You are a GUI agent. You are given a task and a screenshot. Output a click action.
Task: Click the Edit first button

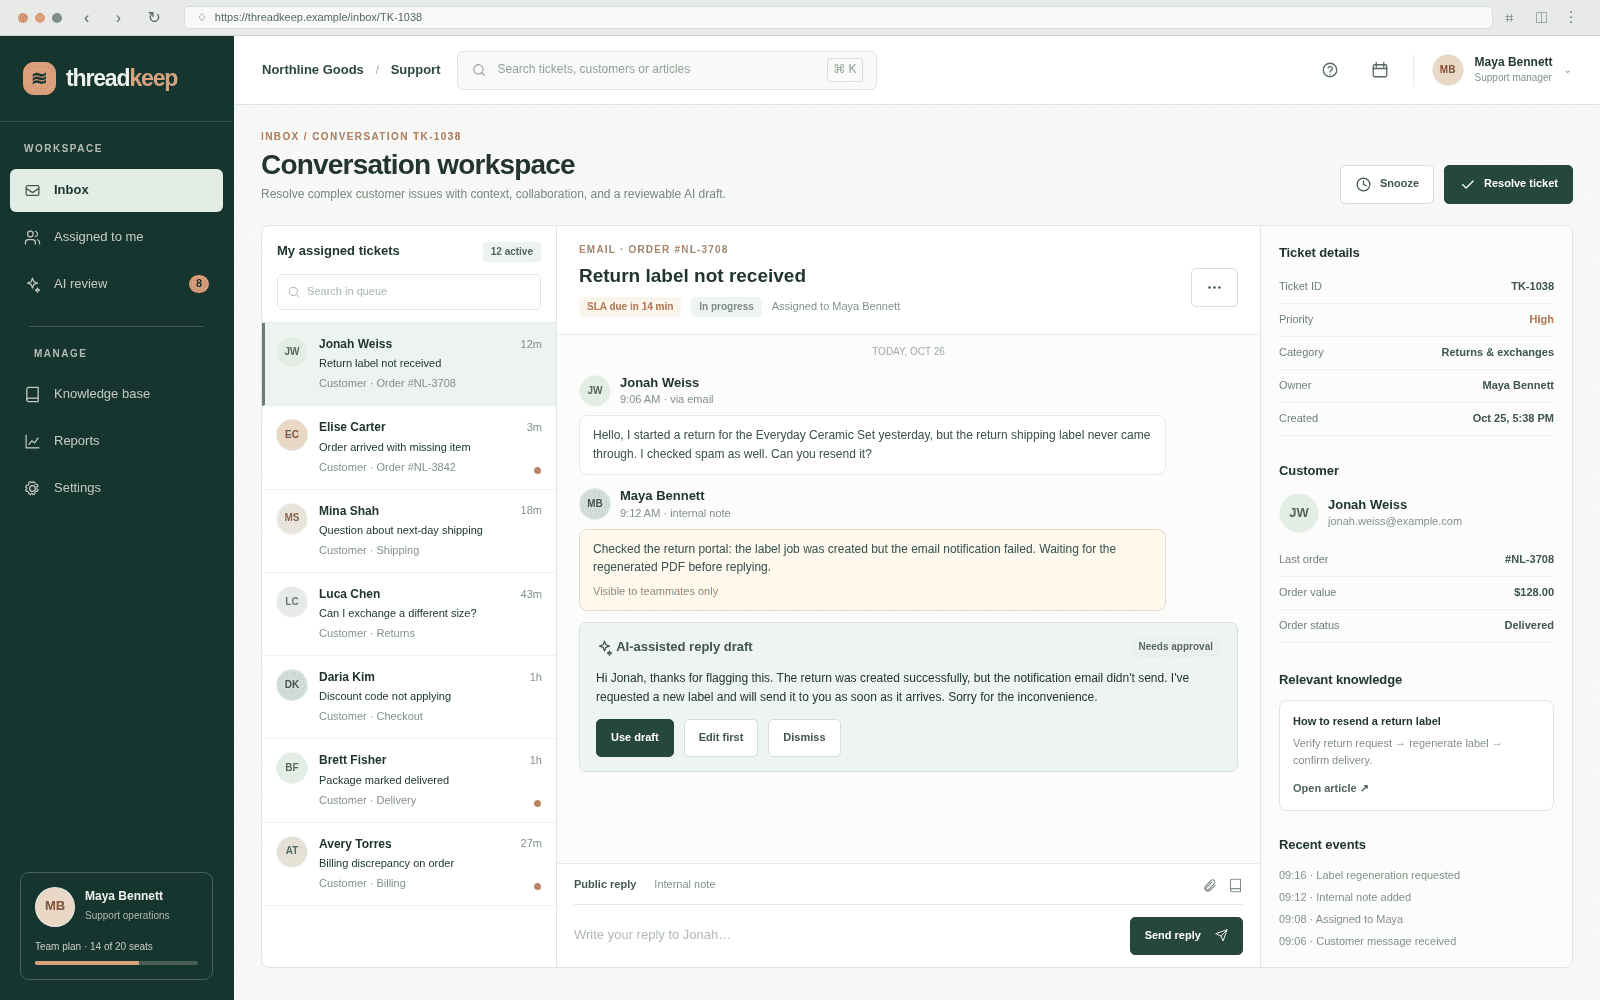[721, 738]
